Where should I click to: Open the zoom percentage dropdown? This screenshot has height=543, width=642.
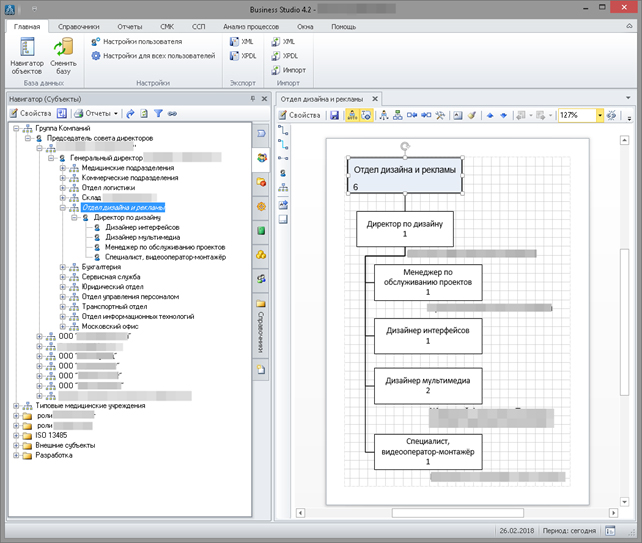coord(600,115)
